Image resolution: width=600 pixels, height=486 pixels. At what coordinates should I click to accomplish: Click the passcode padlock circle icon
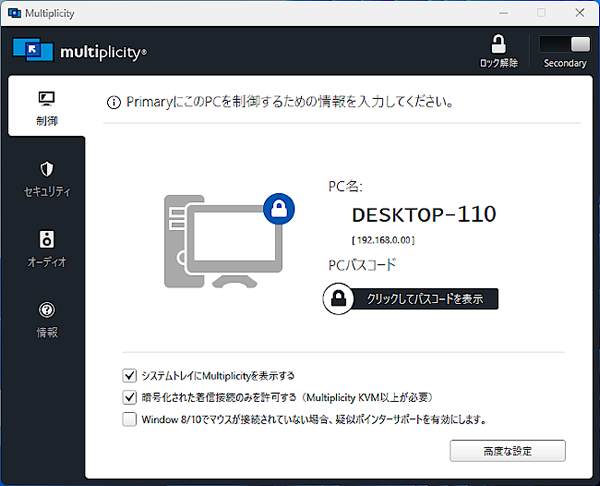(x=338, y=298)
